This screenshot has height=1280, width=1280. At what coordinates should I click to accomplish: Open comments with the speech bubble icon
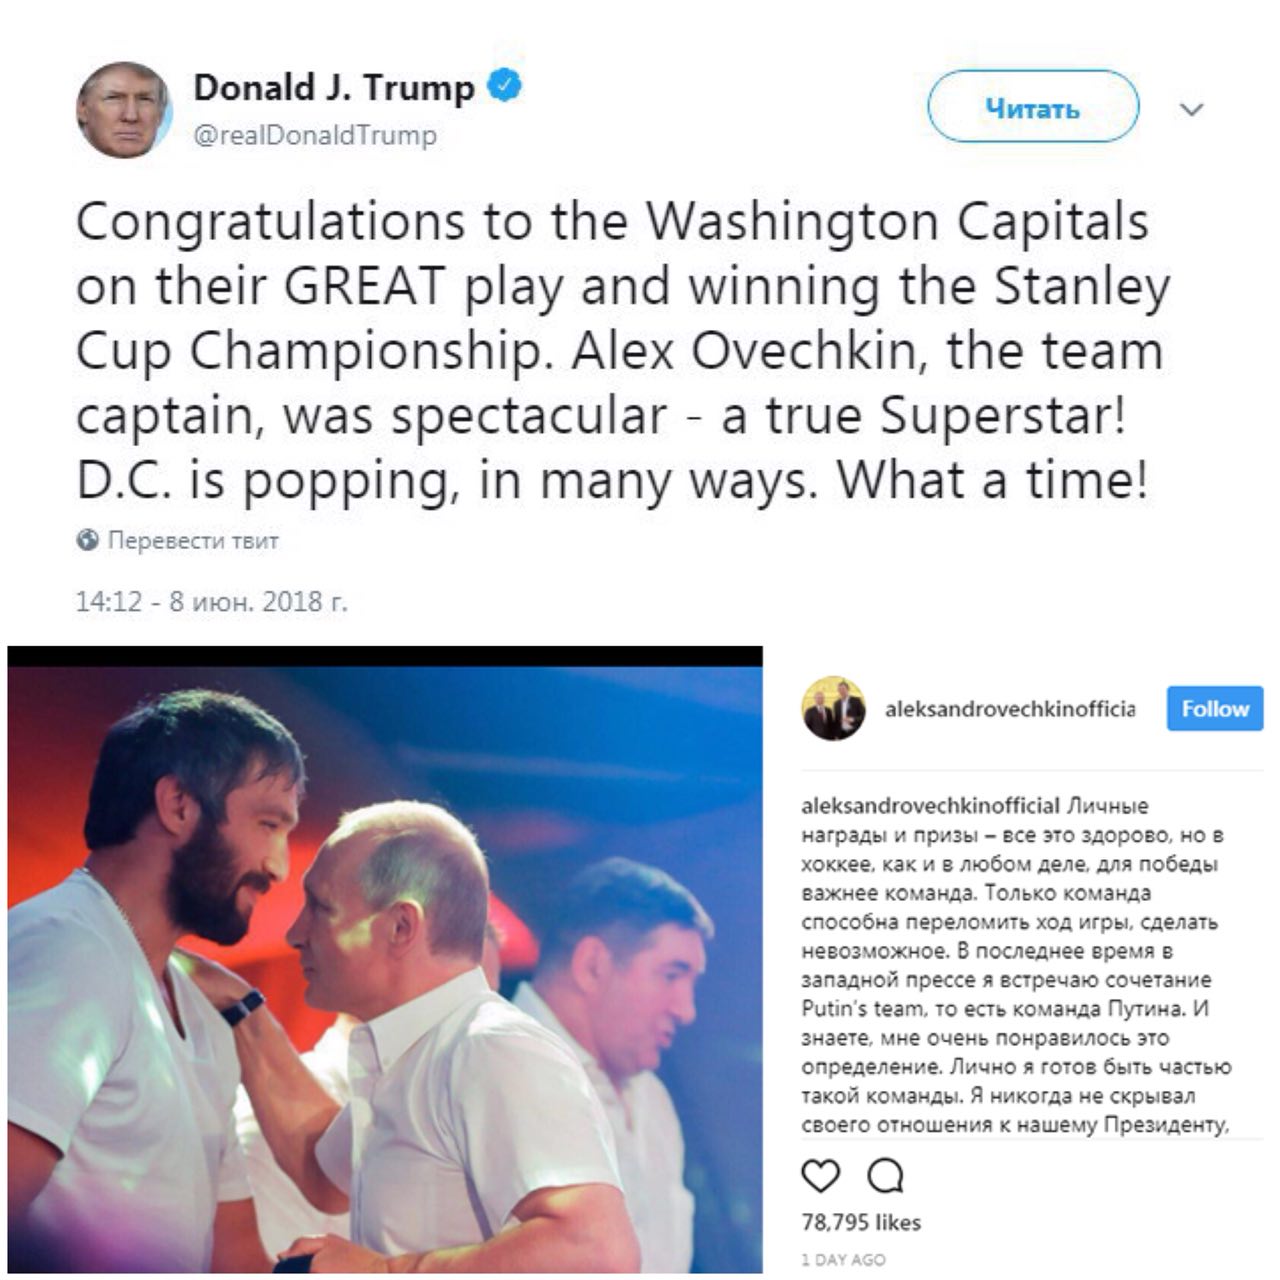(886, 1176)
